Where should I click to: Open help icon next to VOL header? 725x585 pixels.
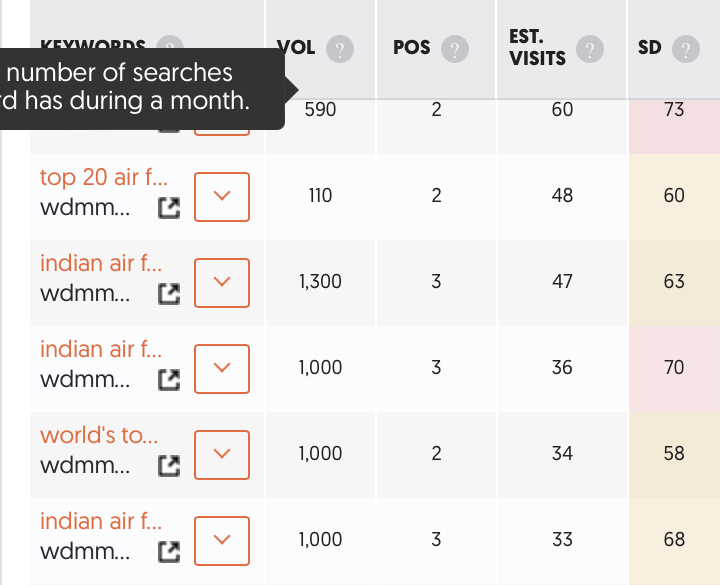click(x=340, y=49)
